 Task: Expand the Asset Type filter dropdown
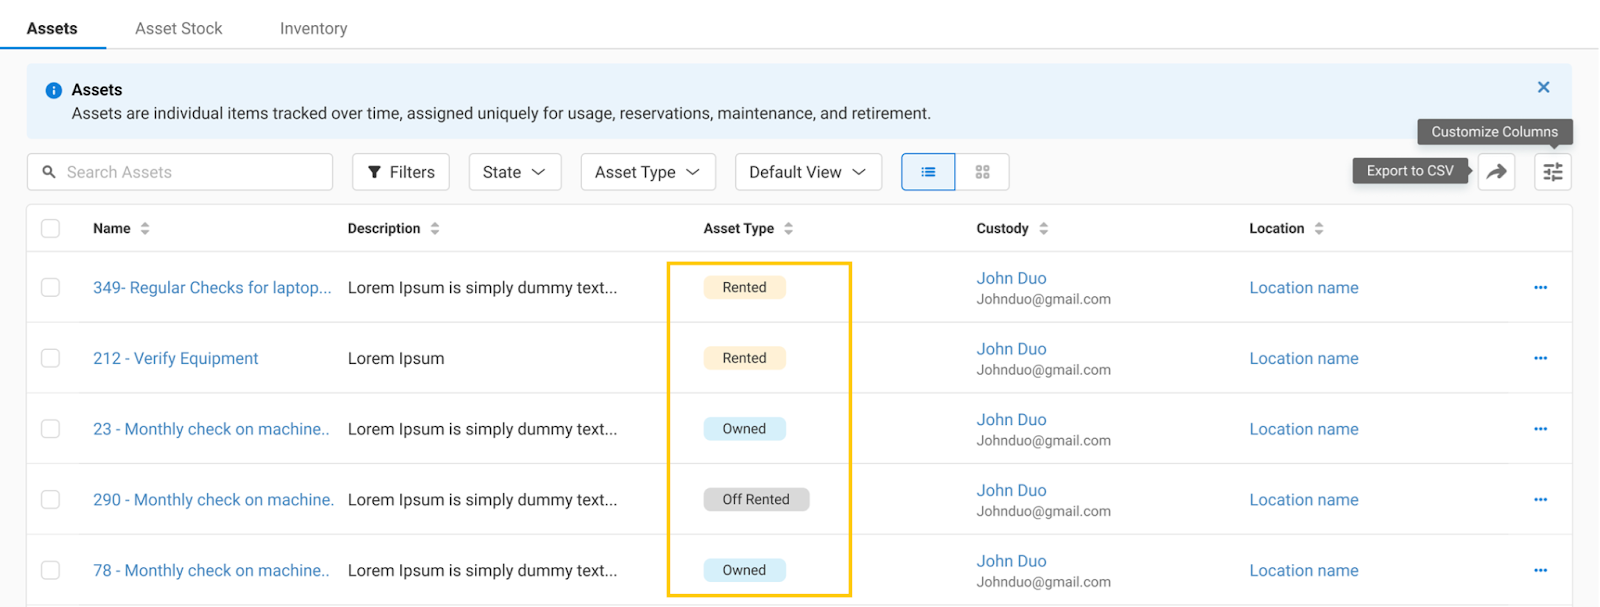648,172
